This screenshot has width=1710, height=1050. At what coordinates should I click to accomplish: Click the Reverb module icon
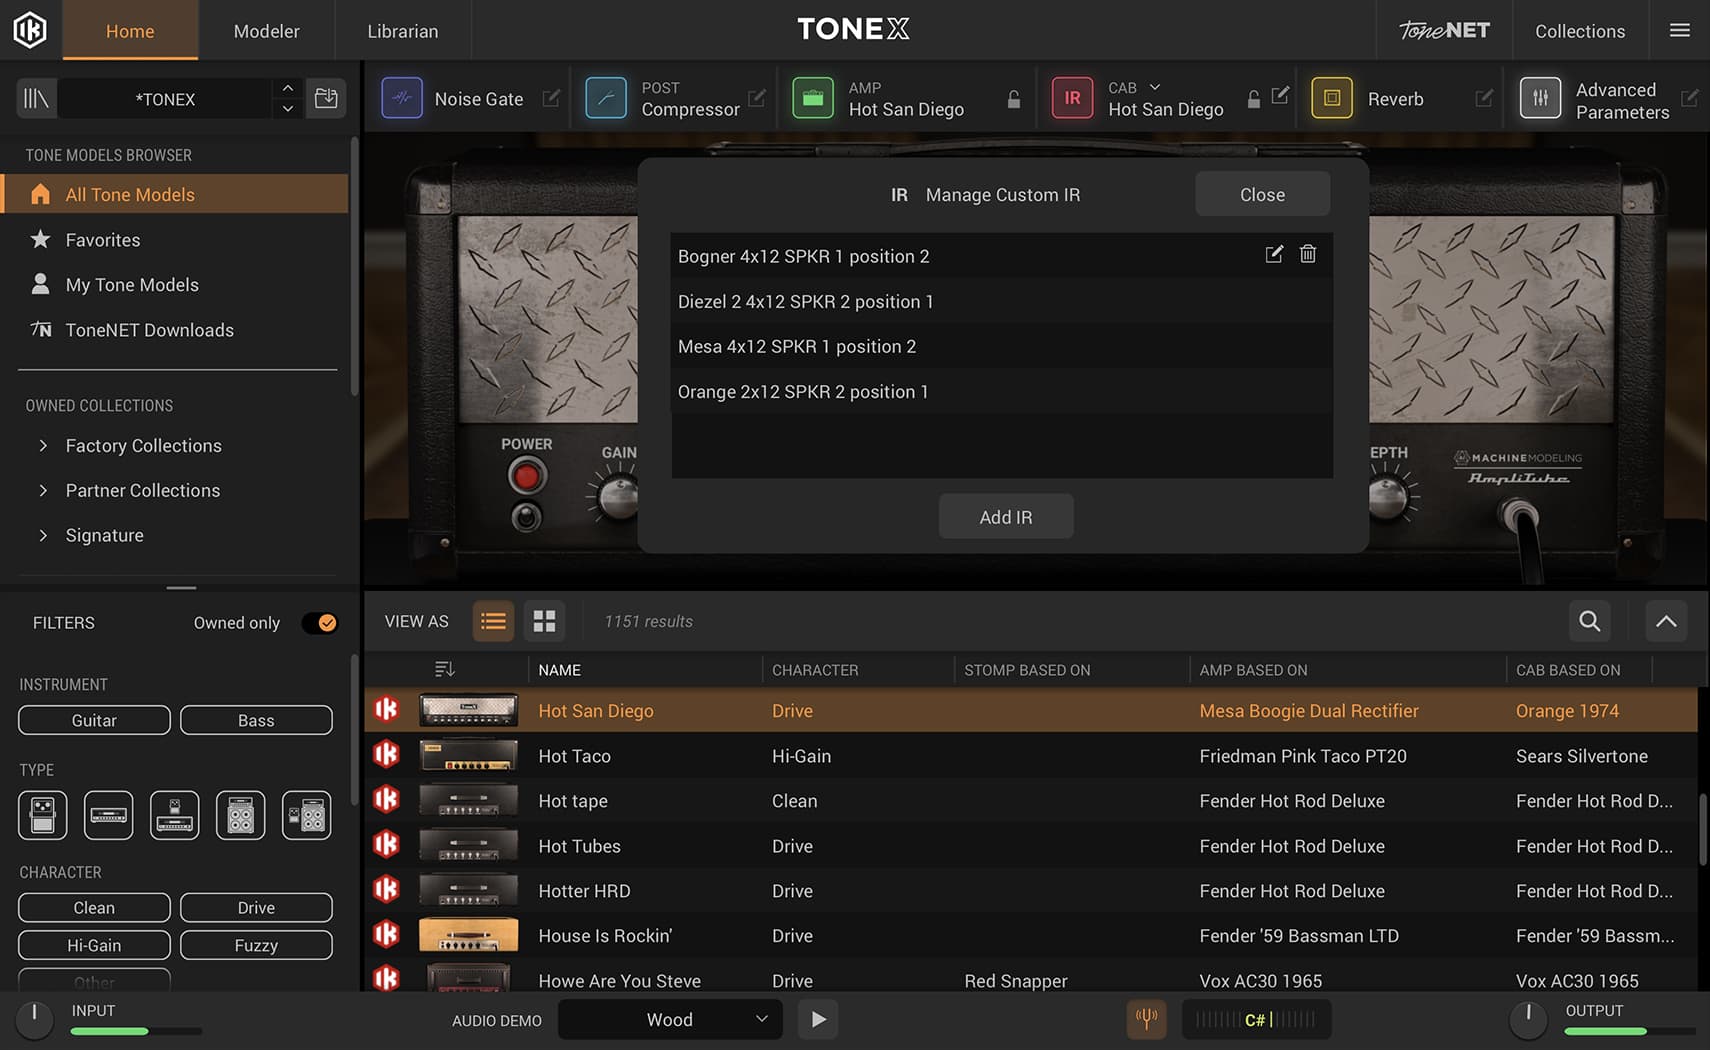click(x=1331, y=99)
